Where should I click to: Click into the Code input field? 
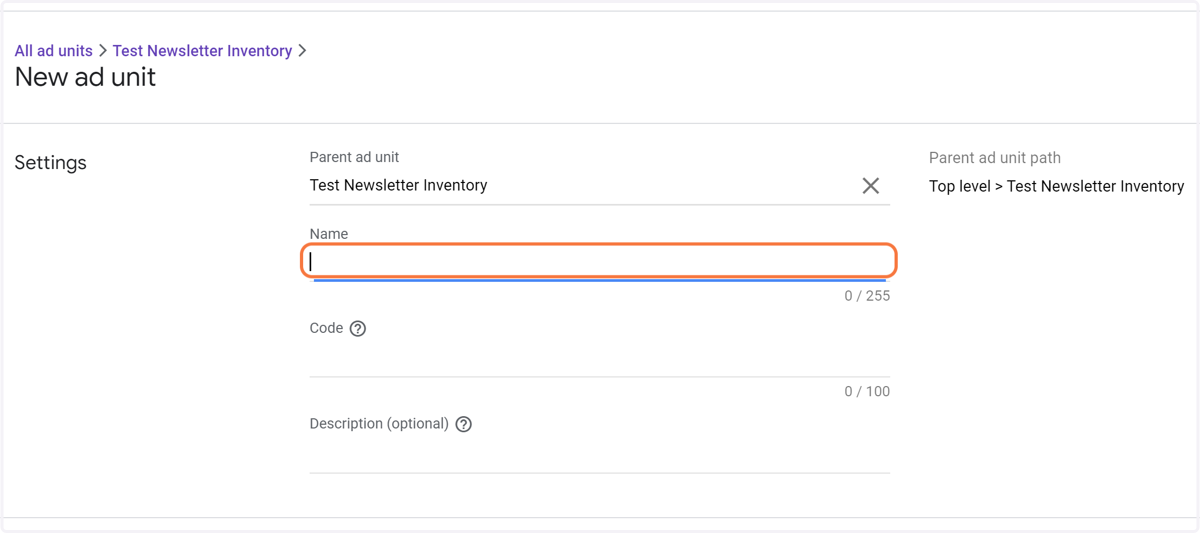click(599, 359)
